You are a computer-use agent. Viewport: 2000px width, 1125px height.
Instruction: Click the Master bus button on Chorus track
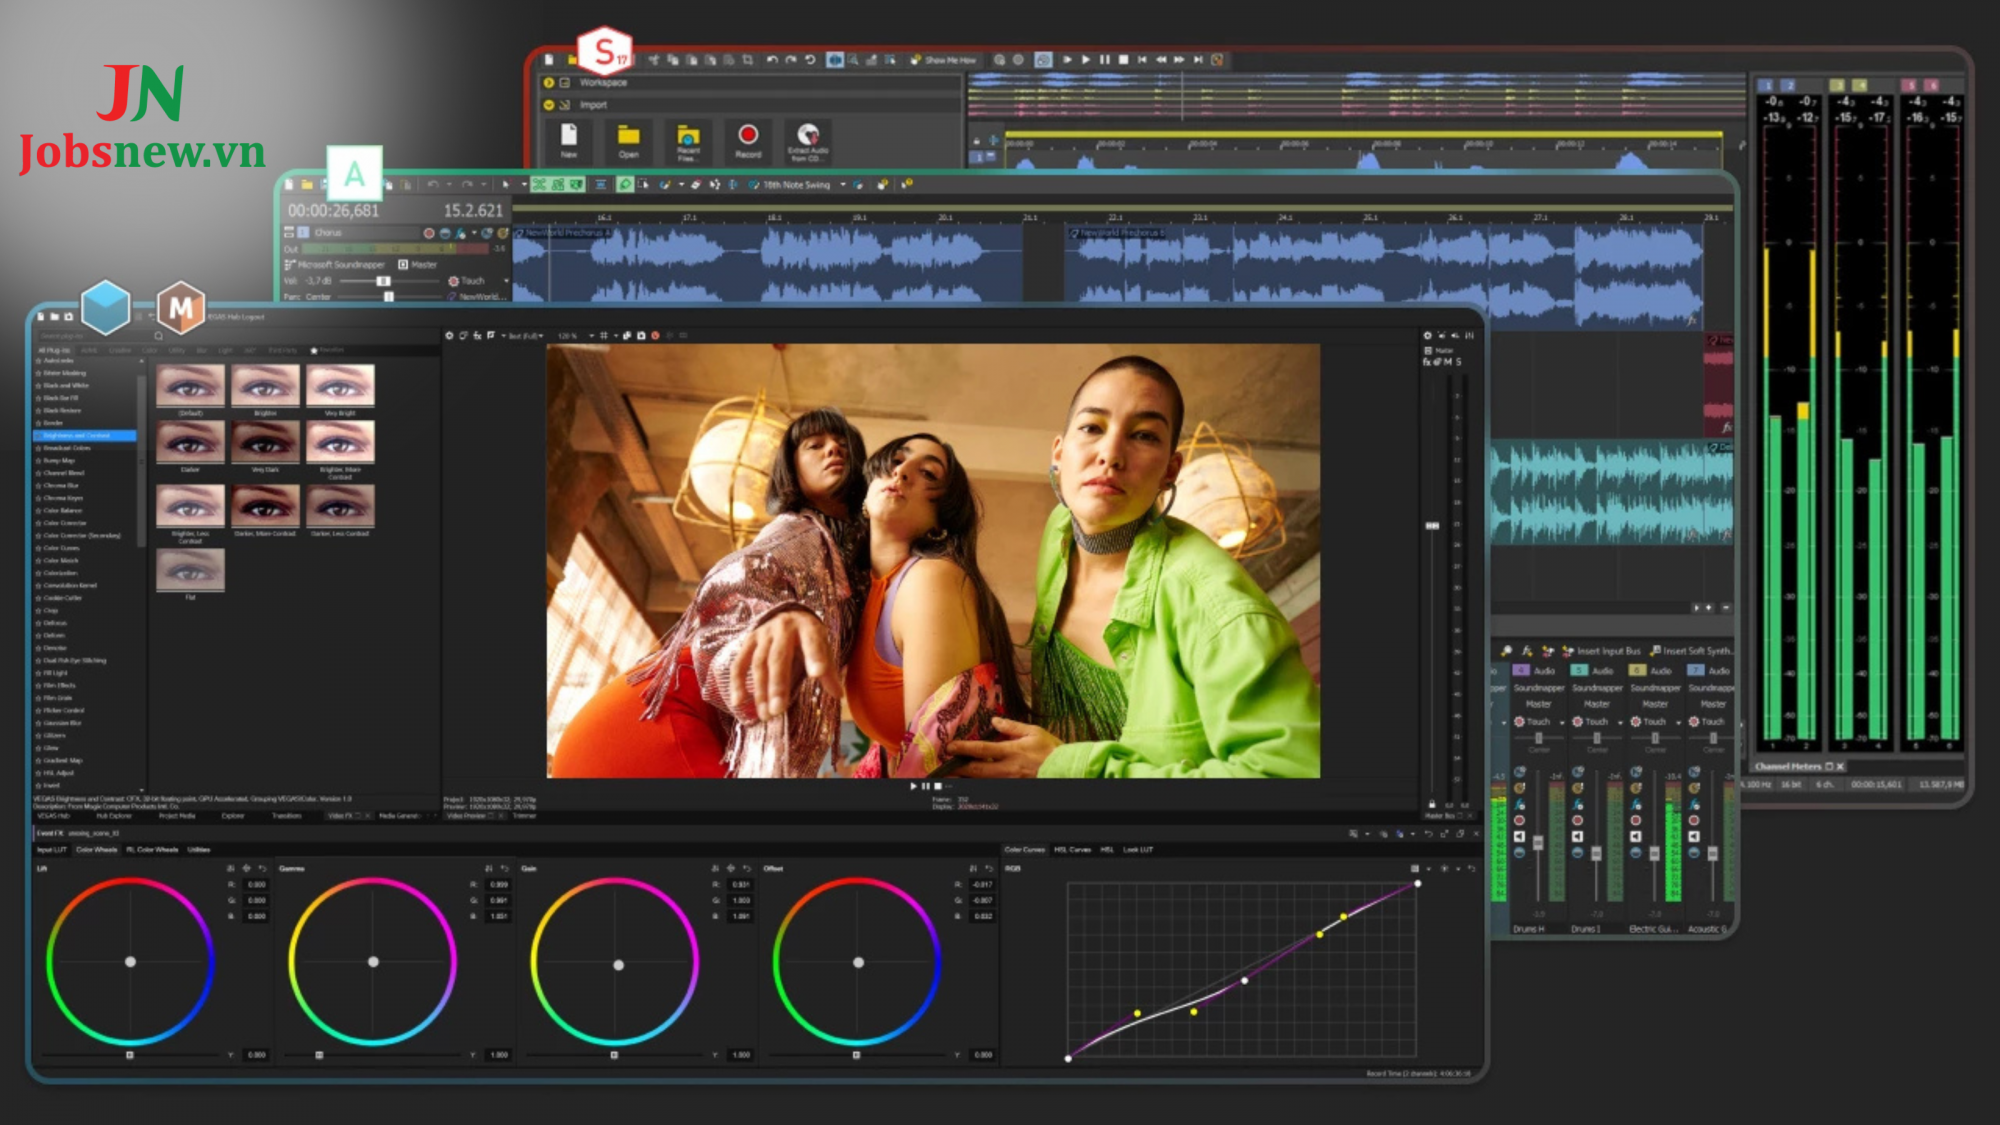418,264
